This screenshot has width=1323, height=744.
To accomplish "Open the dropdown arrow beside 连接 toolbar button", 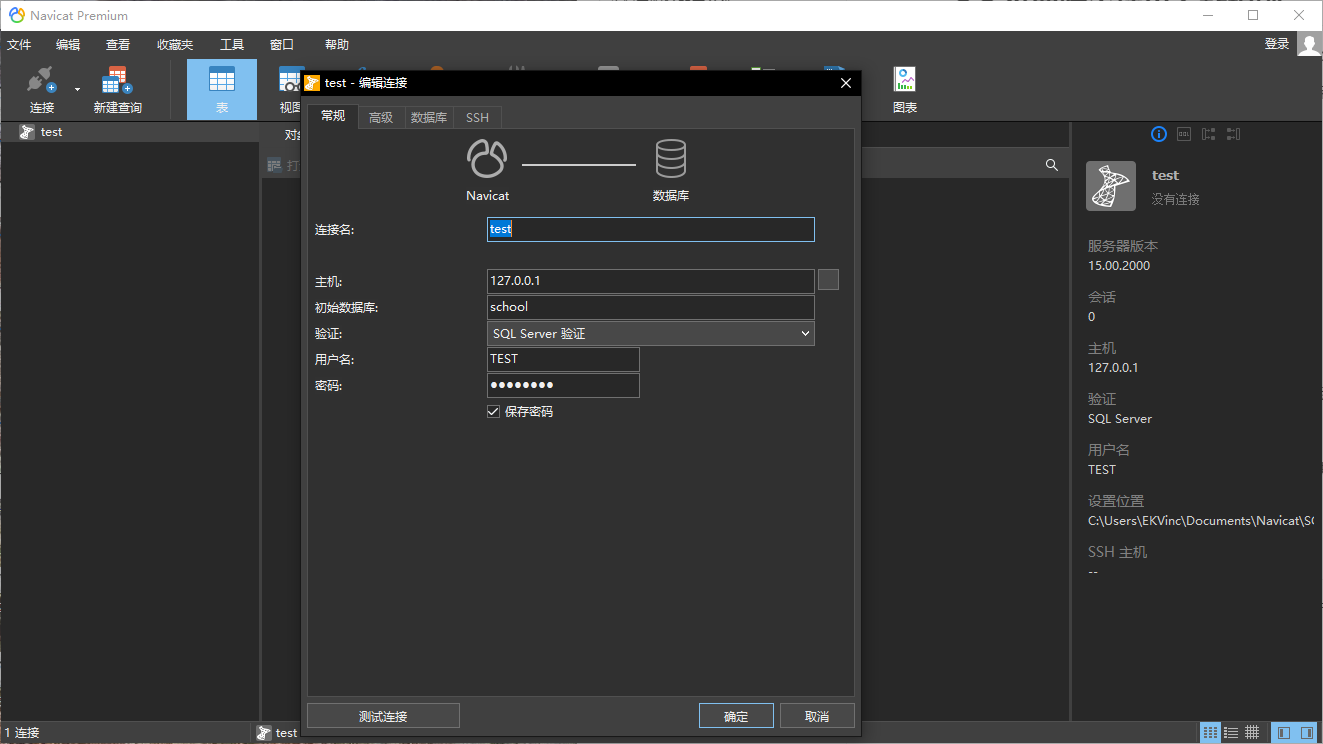I will 77,90.
